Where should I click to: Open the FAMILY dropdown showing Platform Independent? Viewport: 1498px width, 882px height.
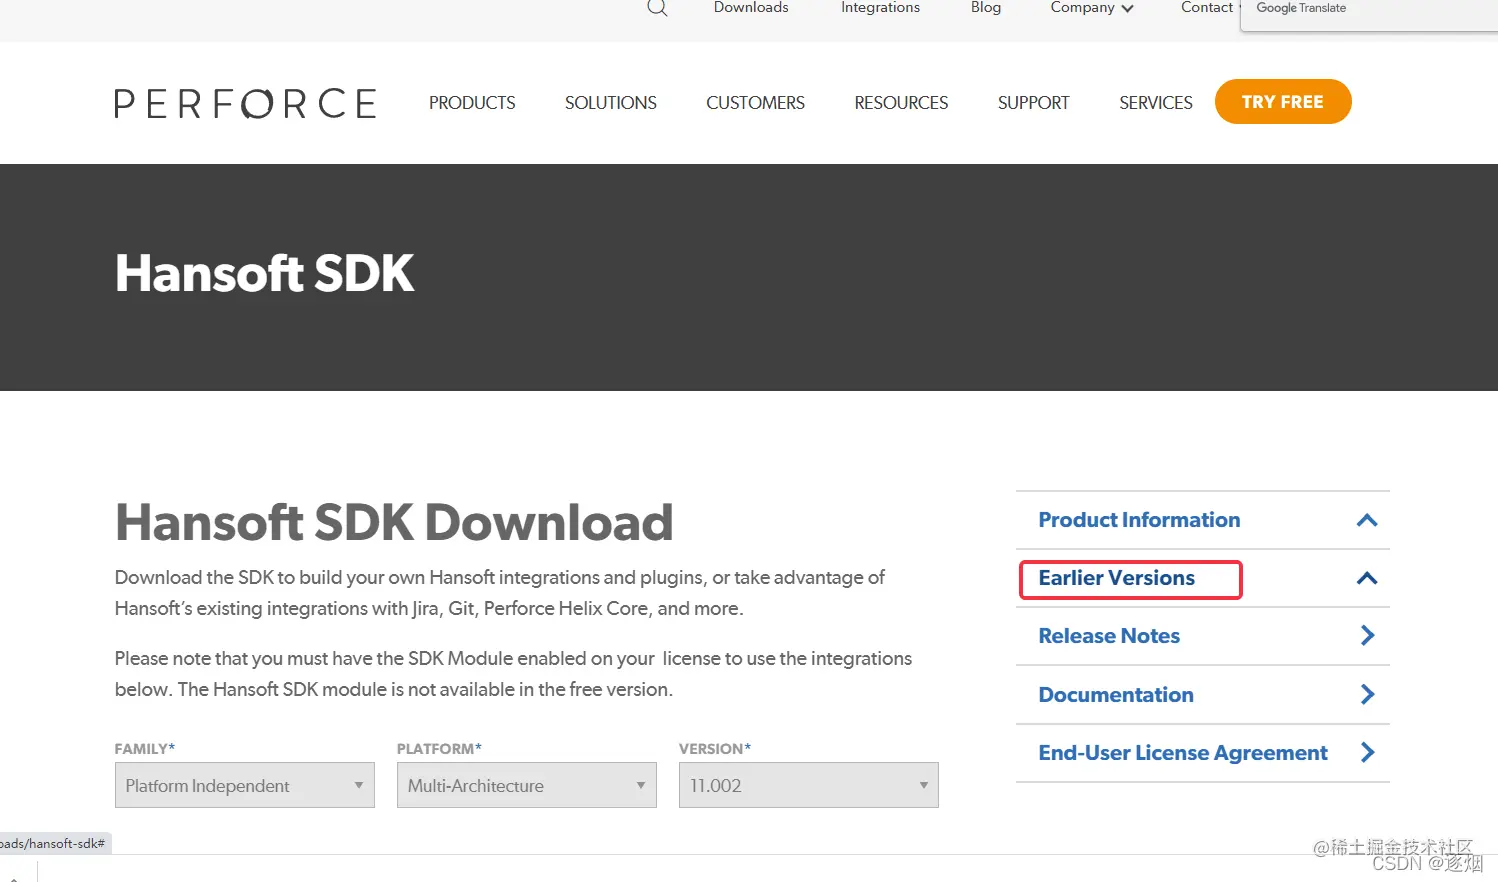click(x=245, y=785)
